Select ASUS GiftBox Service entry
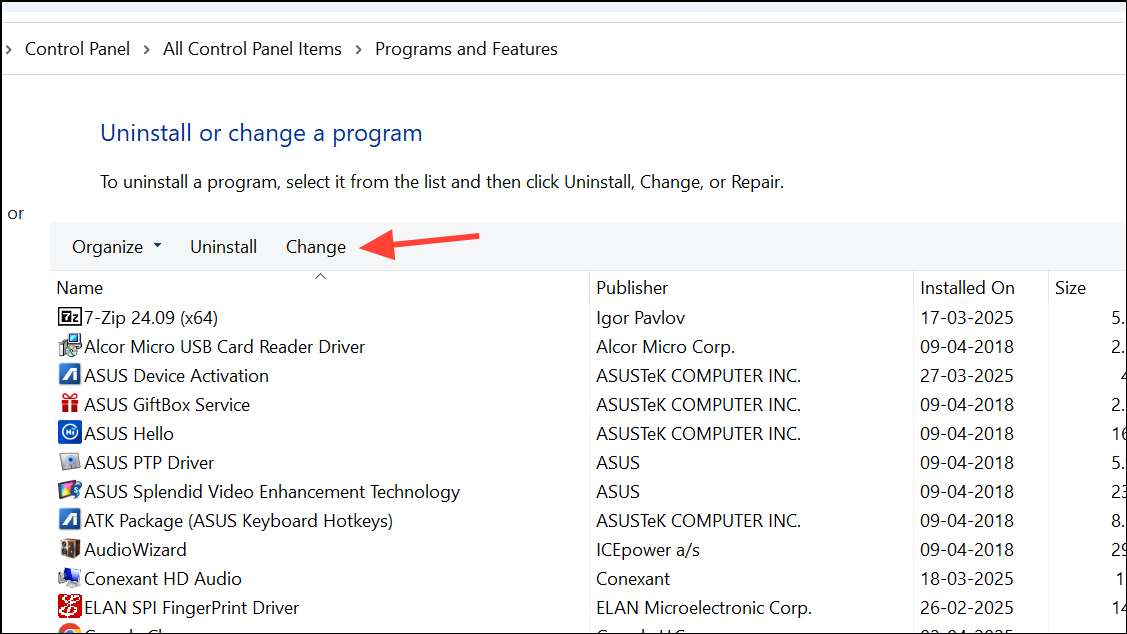The width and height of the screenshot is (1127, 634). coord(167,405)
